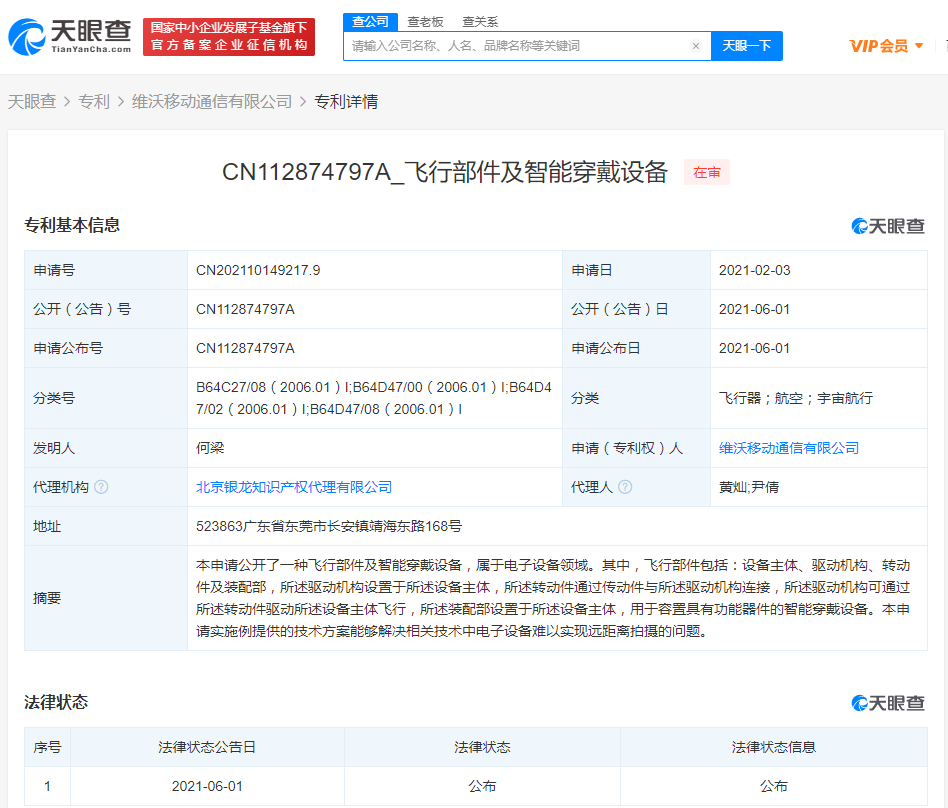Click the 天眼一下 search button
The height and width of the screenshot is (808, 948).
[x=747, y=46]
